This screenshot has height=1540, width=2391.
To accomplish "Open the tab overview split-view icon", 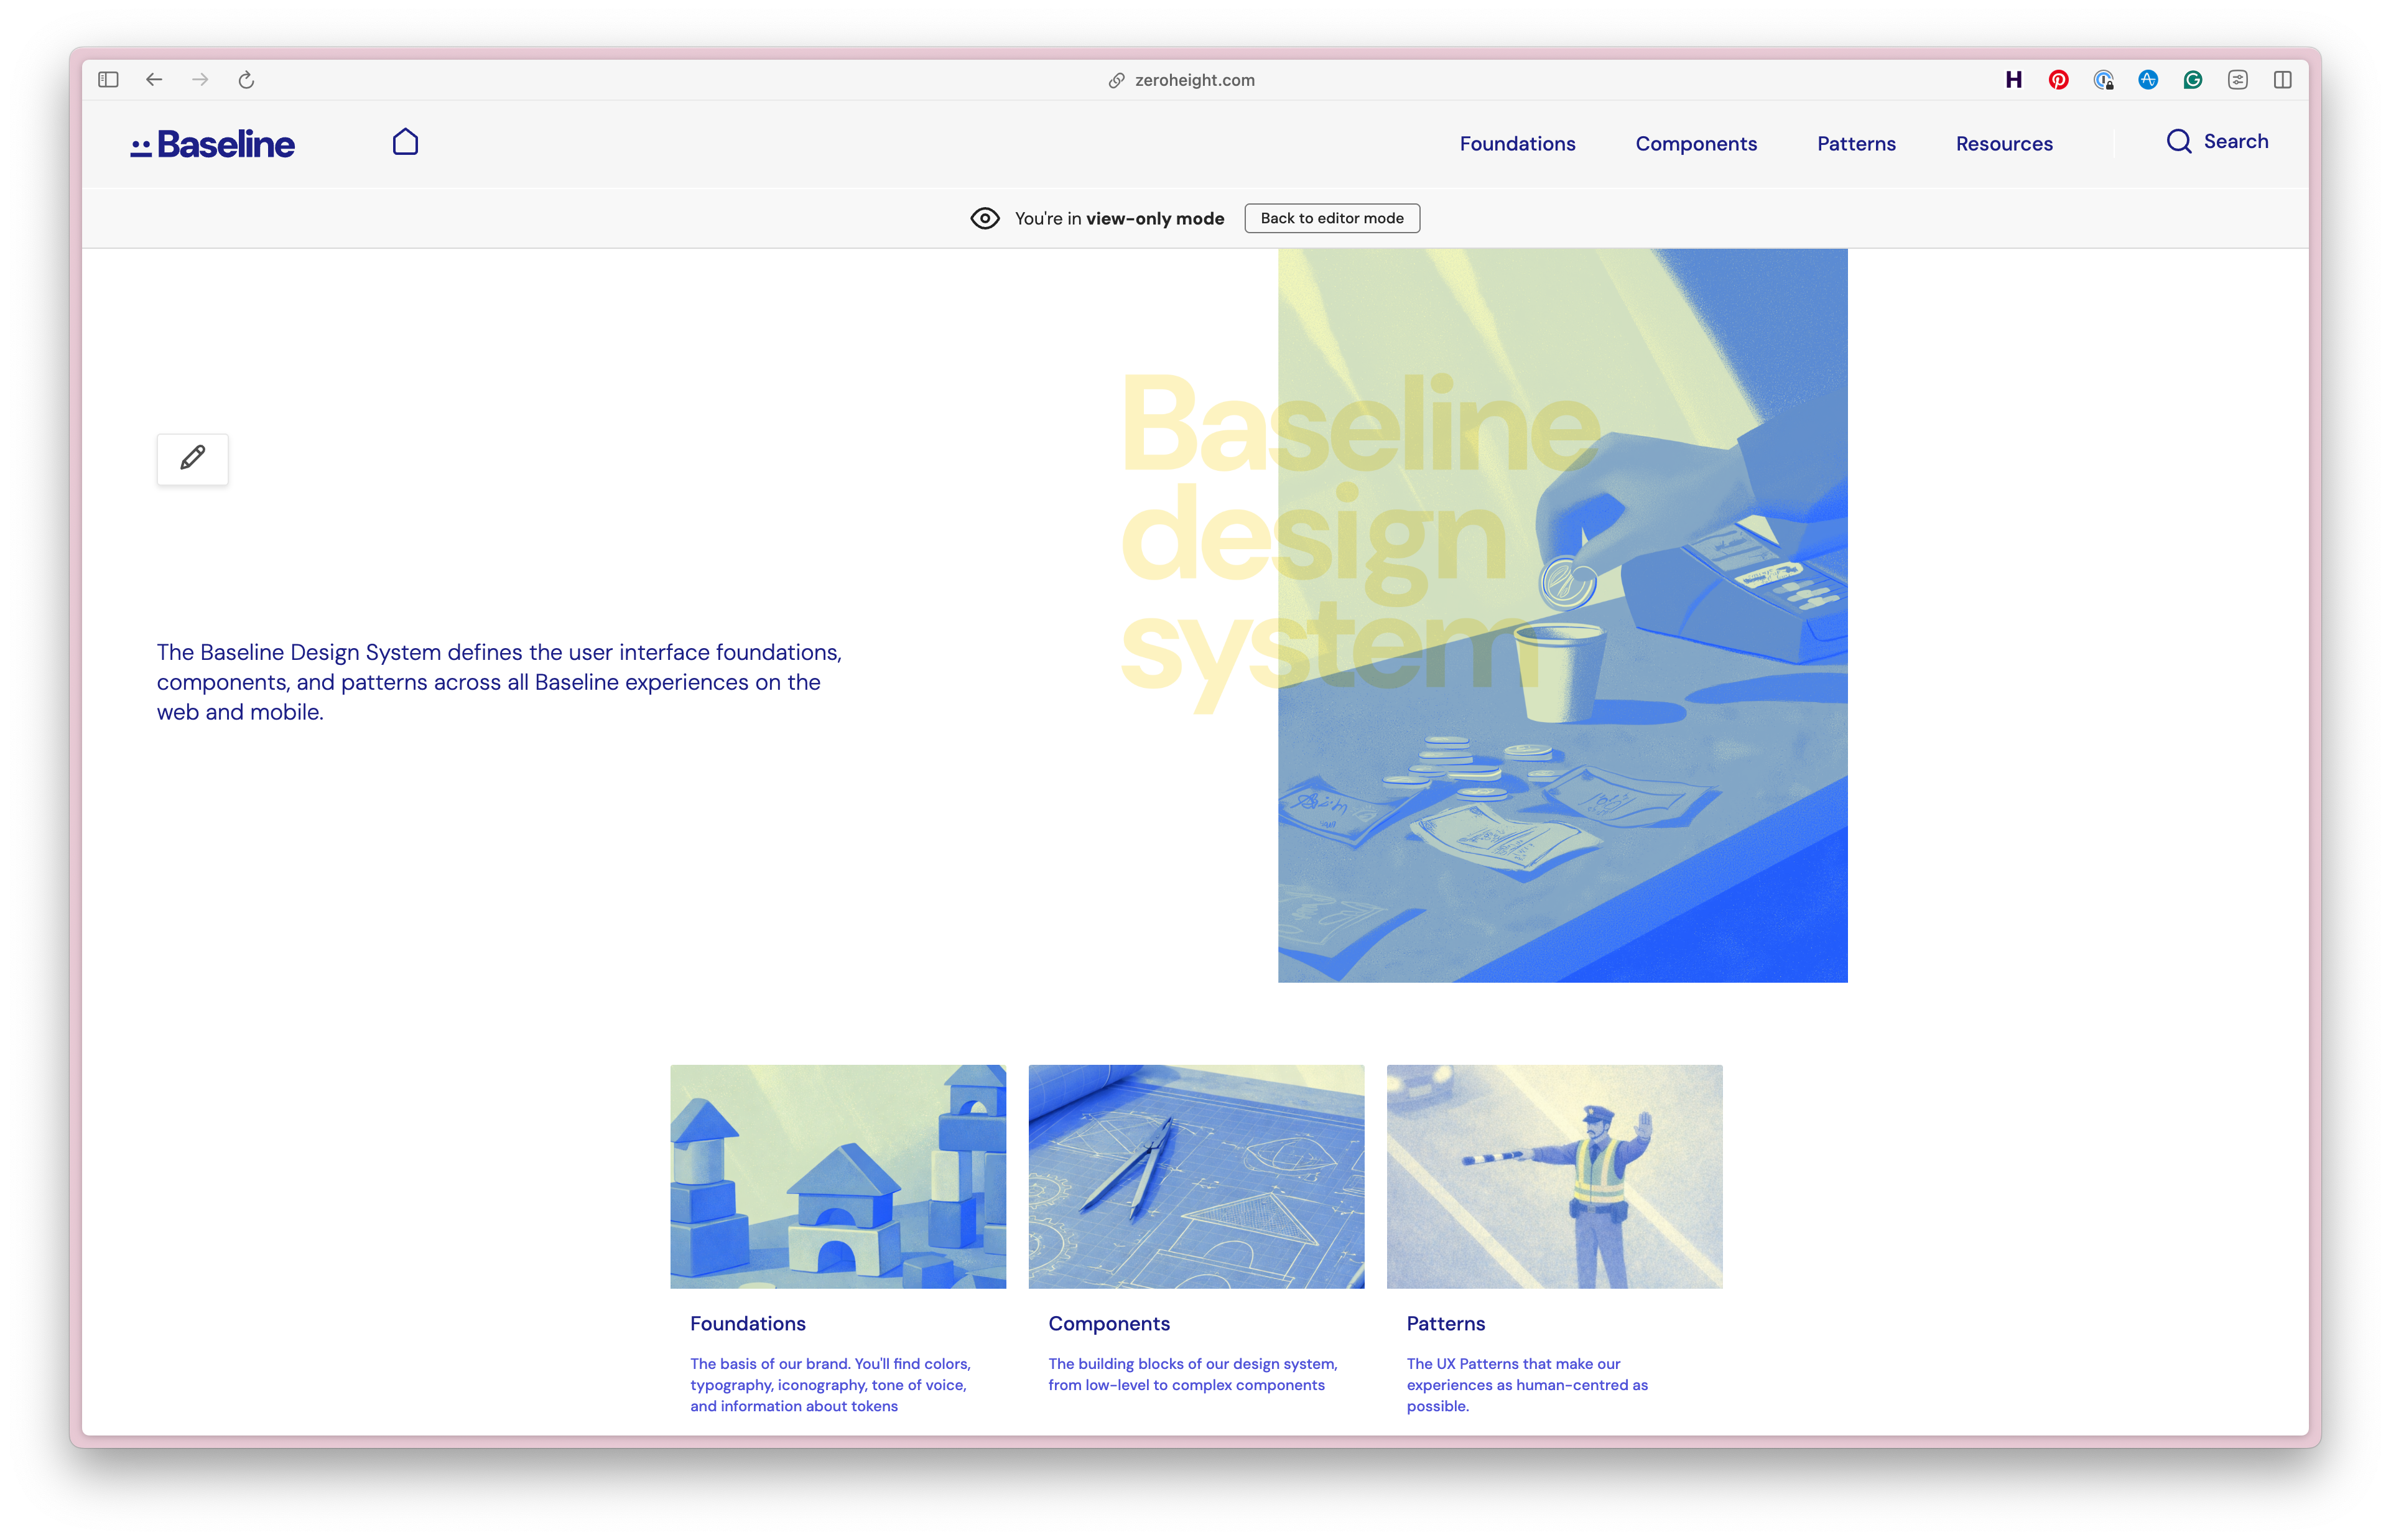I will click(x=2283, y=79).
